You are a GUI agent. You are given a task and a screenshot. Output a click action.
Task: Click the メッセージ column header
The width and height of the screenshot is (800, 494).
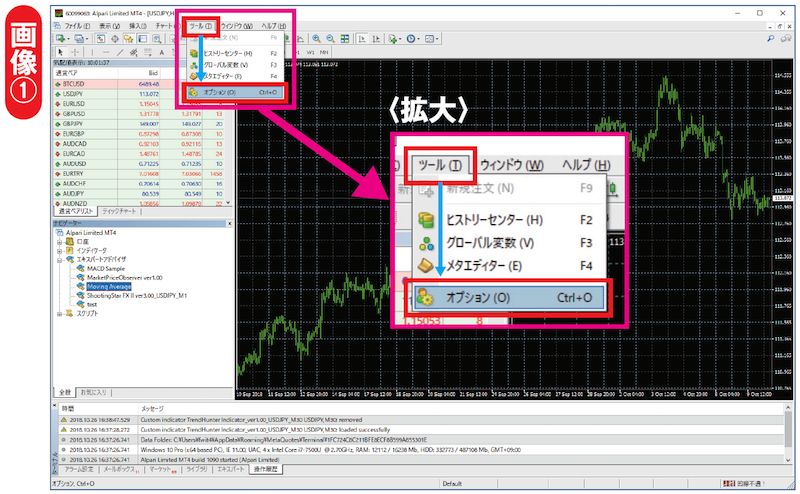153,409
